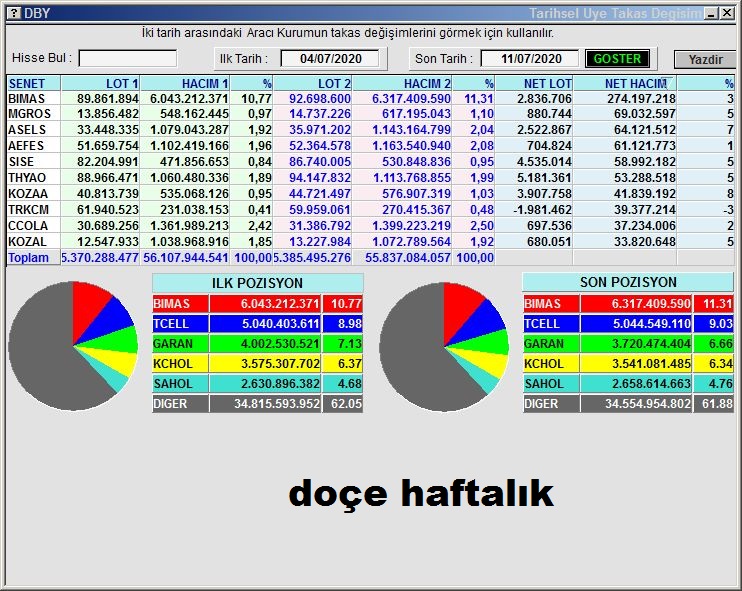
Task: Click yellow KCHOL swatch in ILK POZISYON
Action: (180, 364)
